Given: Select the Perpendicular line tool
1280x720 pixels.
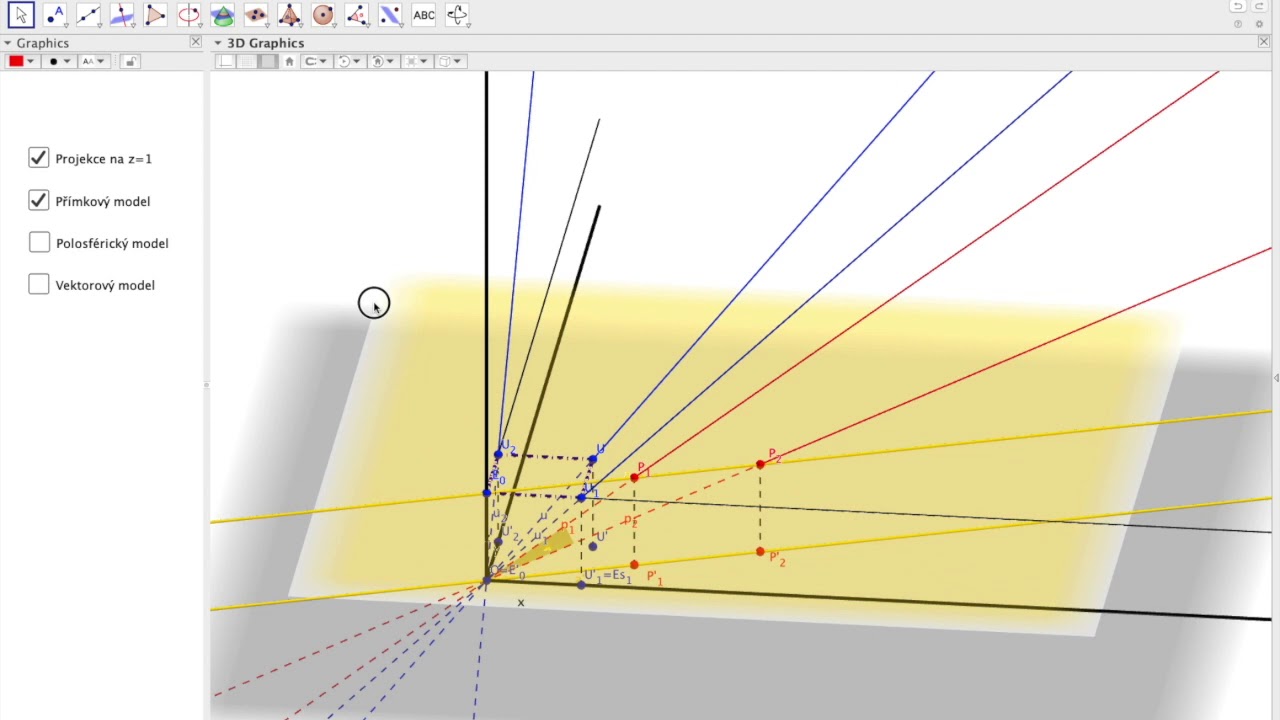Looking at the screenshot, I should pos(121,15).
